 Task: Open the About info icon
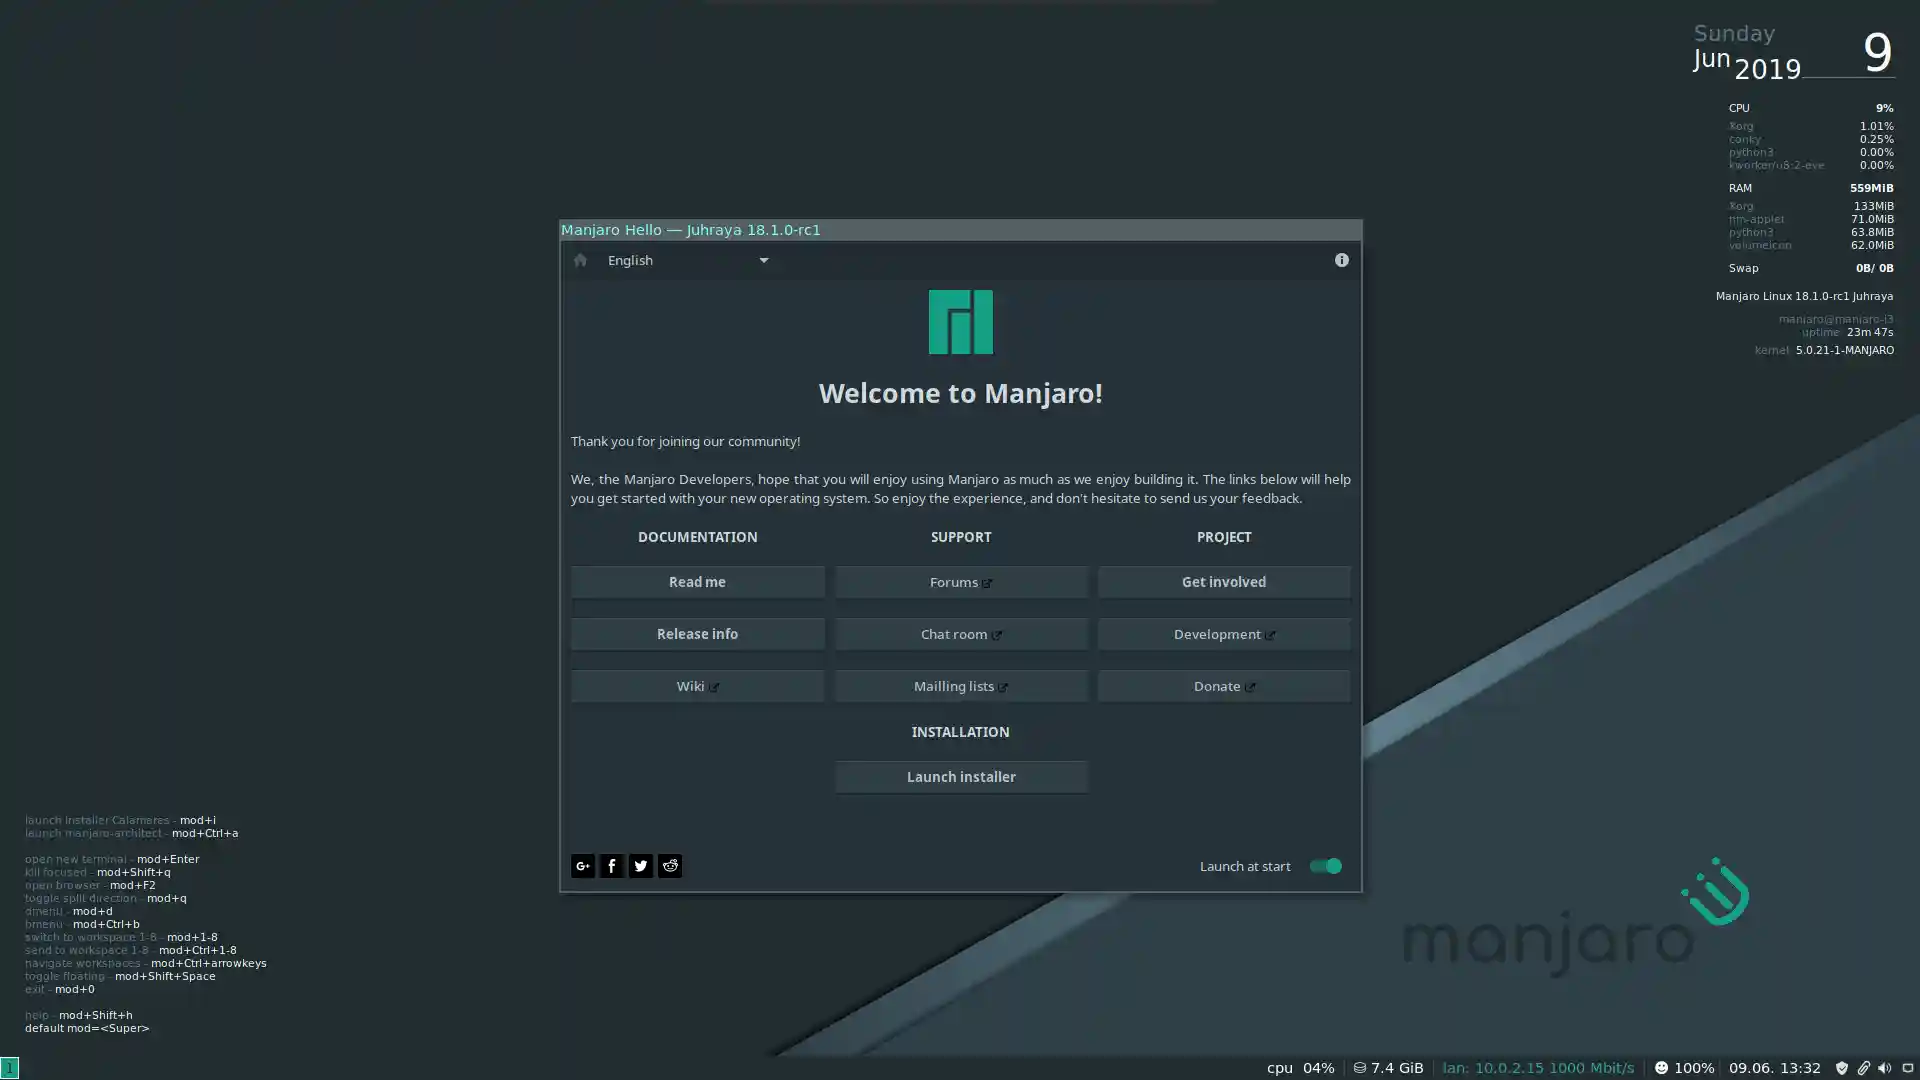pos(1341,260)
